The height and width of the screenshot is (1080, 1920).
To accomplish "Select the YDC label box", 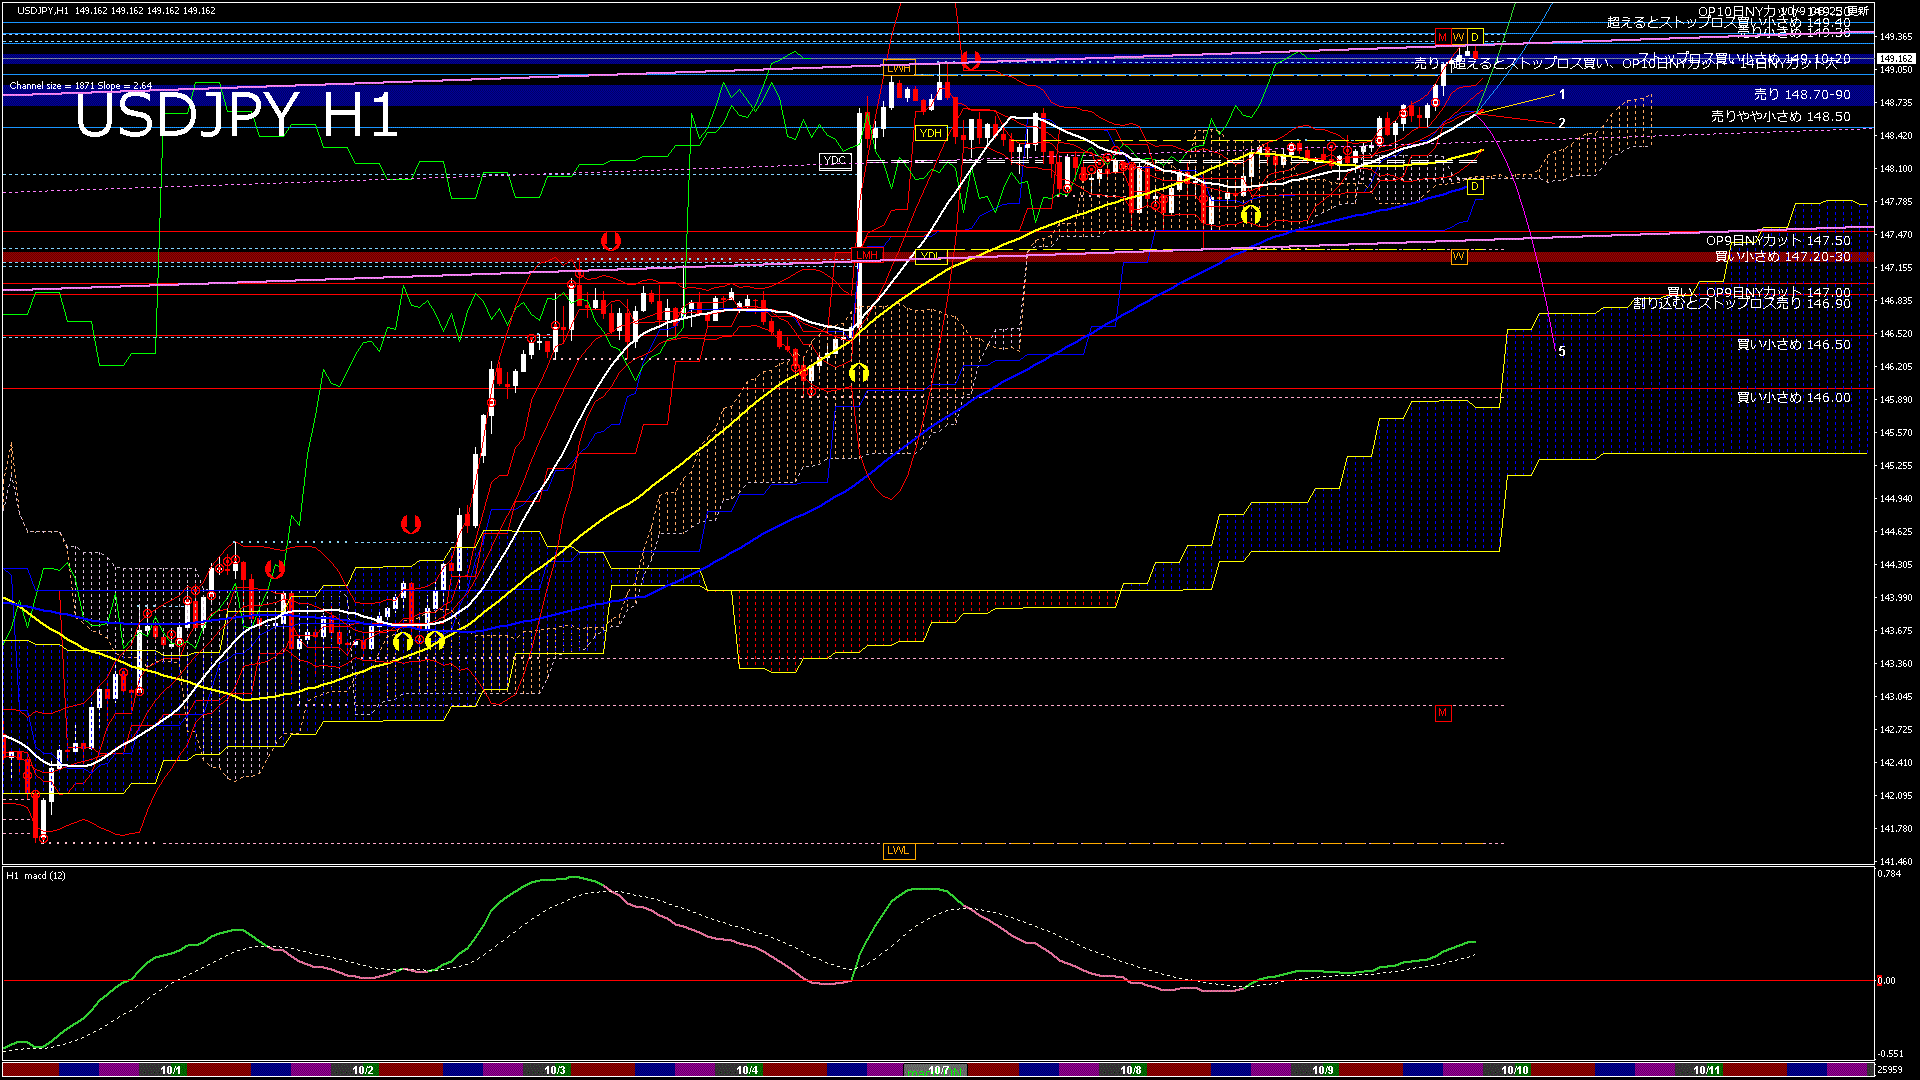I will click(x=834, y=161).
